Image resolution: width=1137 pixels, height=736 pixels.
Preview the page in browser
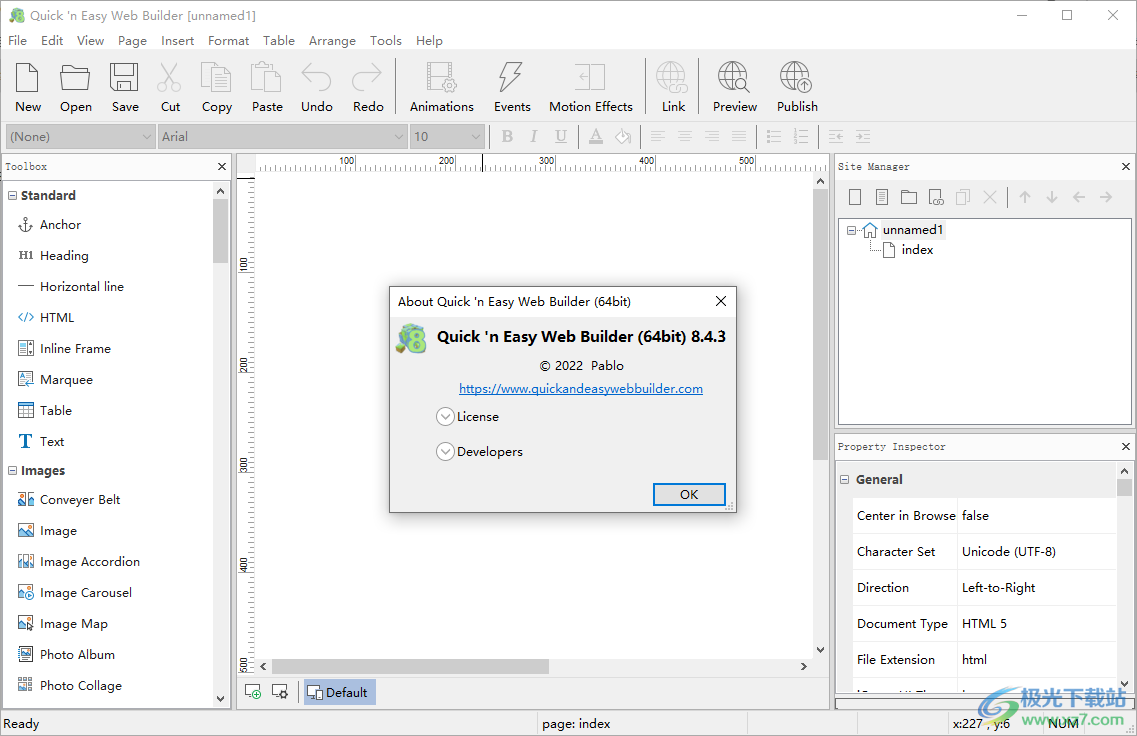point(734,86)
